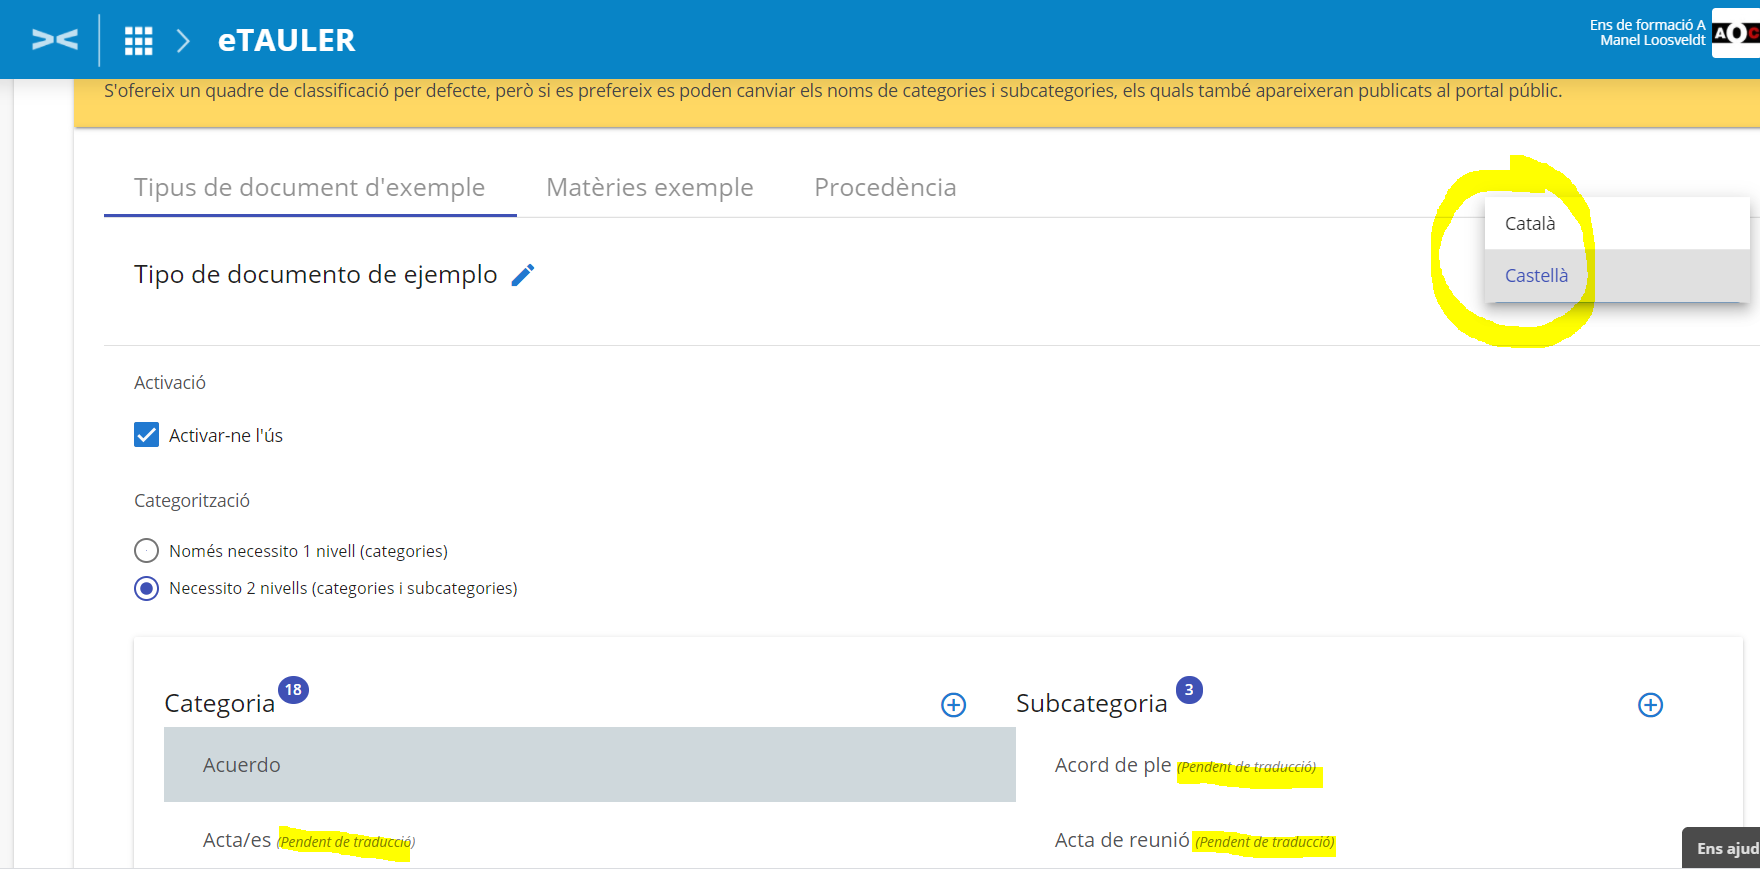This screenshot has width=1760, height=870.
Task: Edit the 'Tipo de documento de ejemplo' title
Action: [523, 275]
